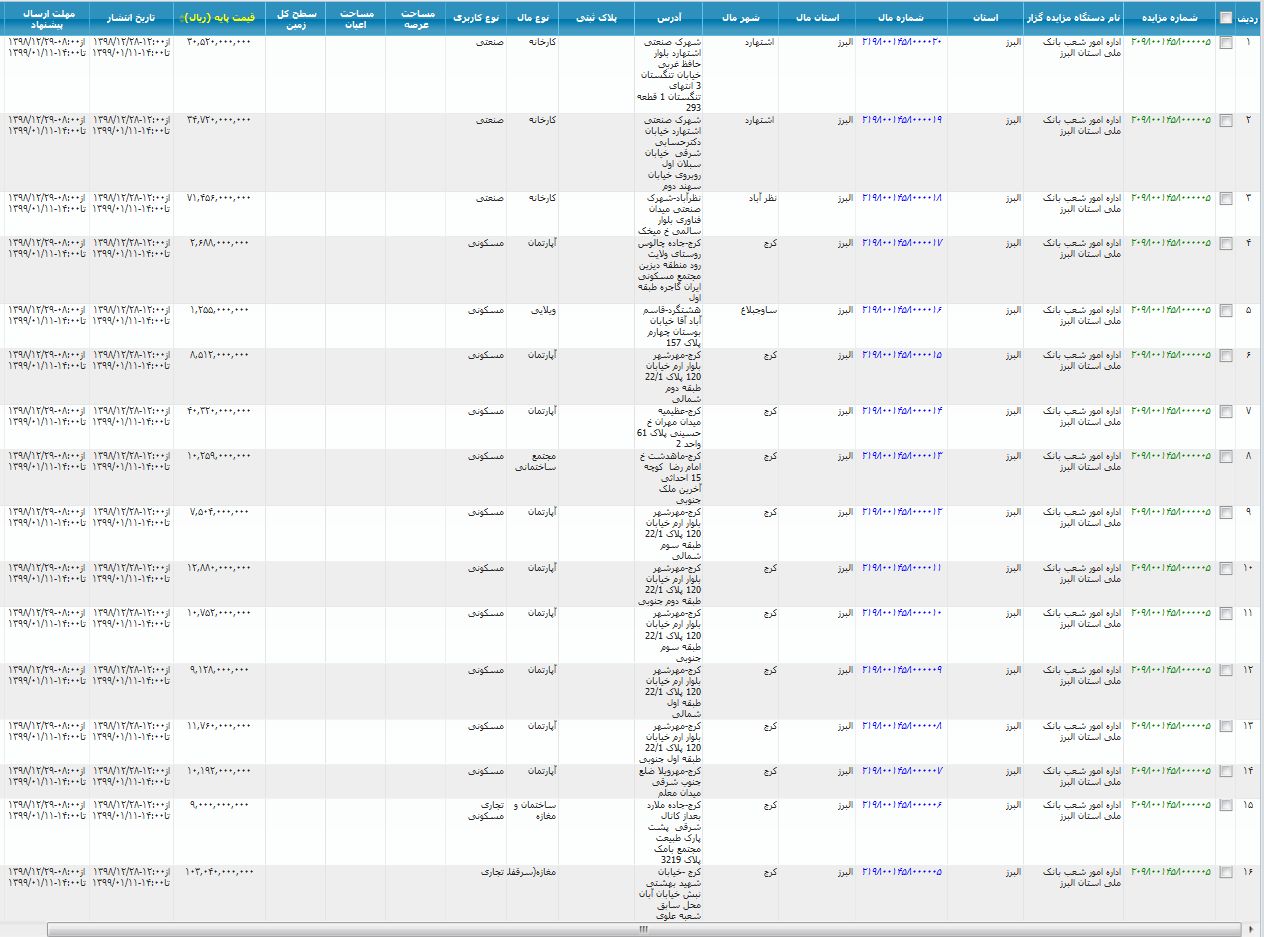
Task: Open property number link in row 3 (نظرآباد)
Action: (x=901, y=198)
